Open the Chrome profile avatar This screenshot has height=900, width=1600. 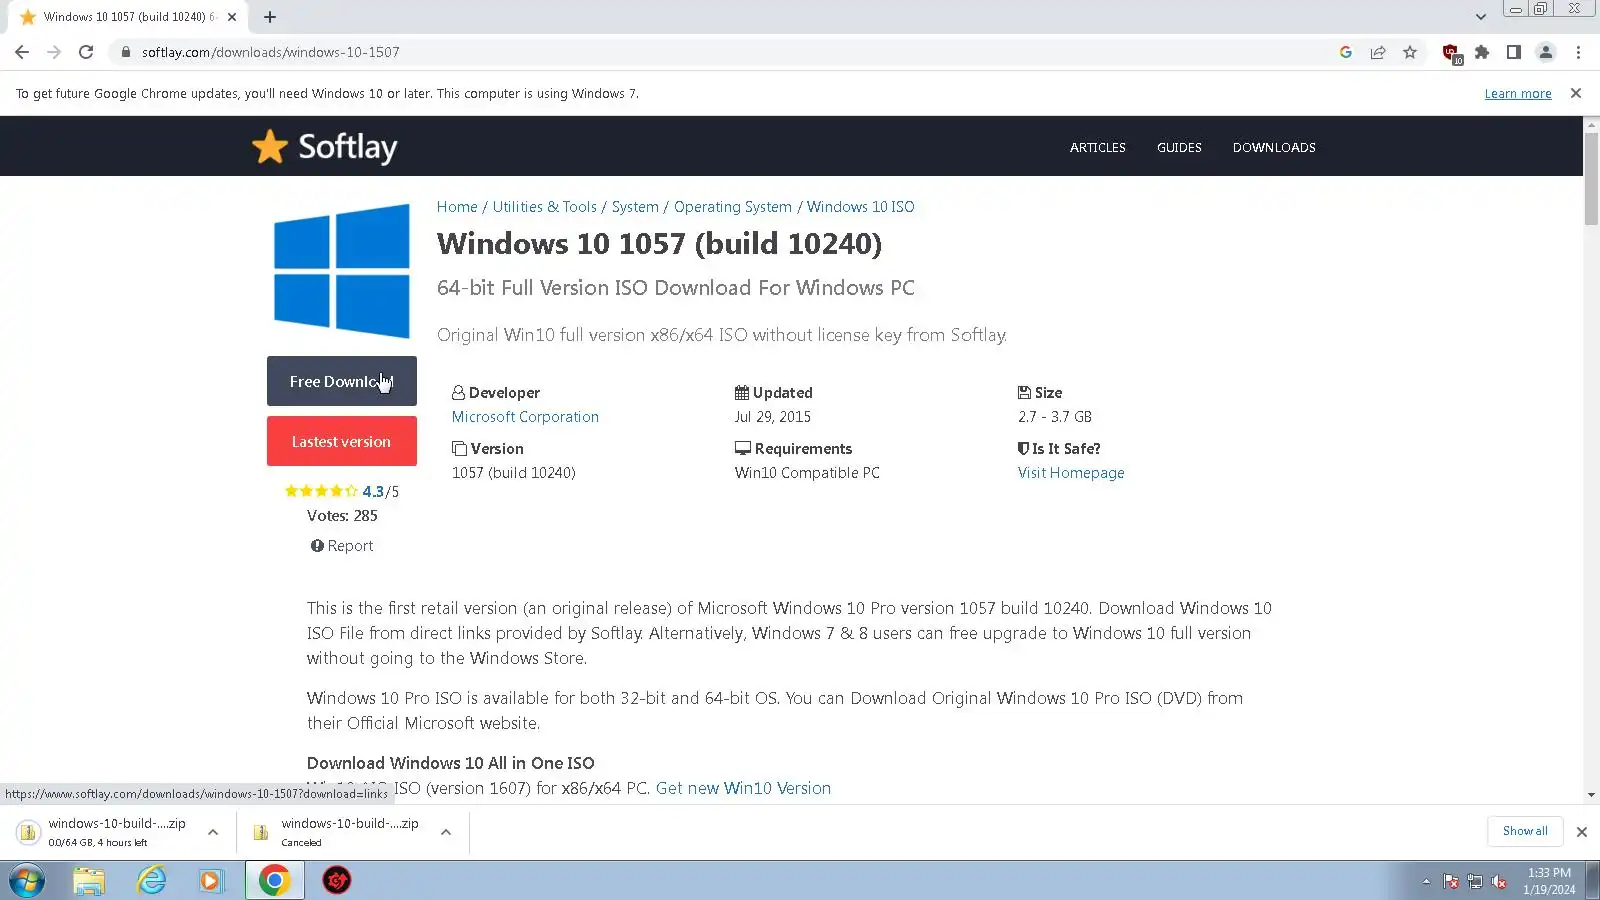coord(1546,52)
